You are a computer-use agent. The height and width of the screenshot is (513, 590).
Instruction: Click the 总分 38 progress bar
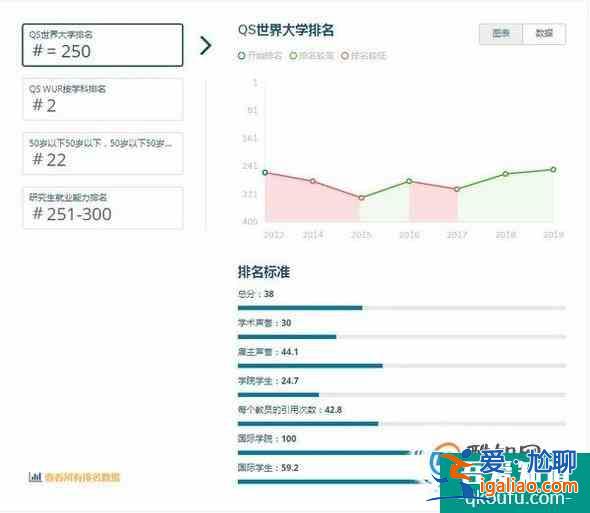click(x=401, y=308)
